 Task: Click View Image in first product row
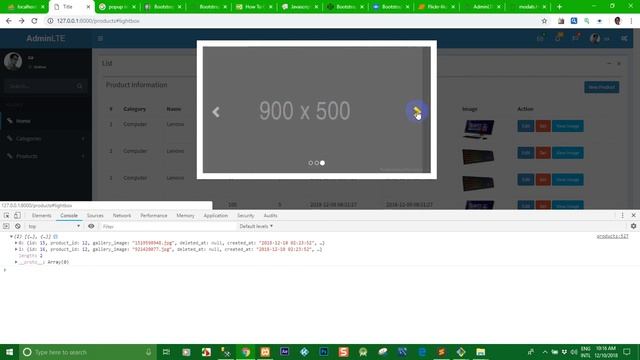[568, 126]
